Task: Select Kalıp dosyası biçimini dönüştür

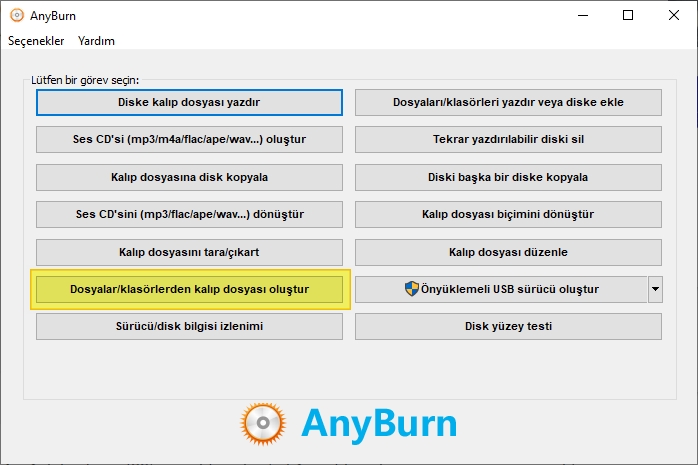Action: [x=508, y=214]
